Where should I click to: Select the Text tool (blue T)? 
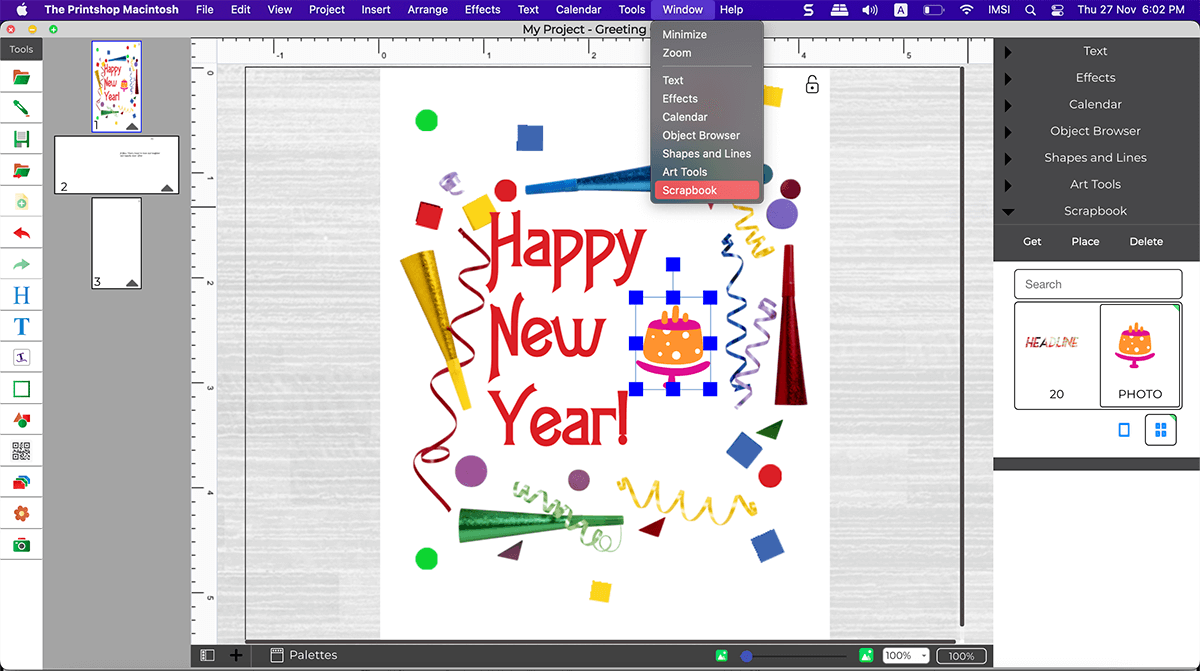(21, 326)
